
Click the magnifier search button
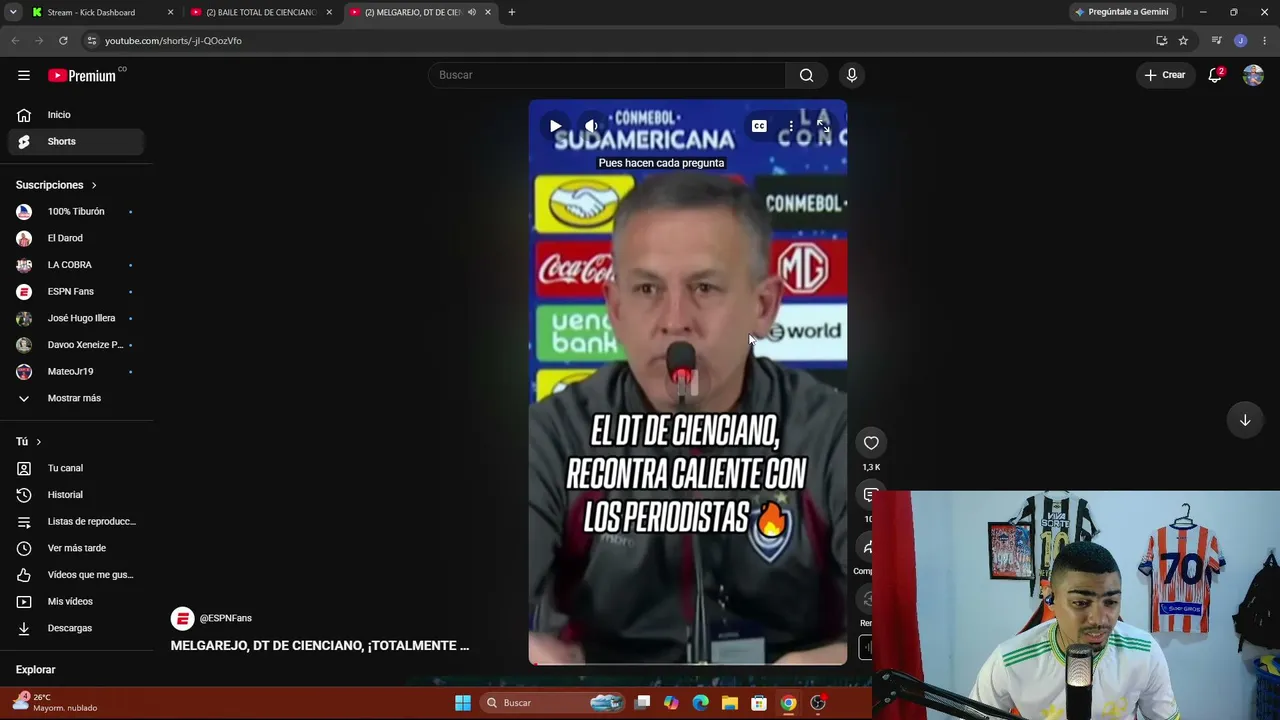click(806, 75)
